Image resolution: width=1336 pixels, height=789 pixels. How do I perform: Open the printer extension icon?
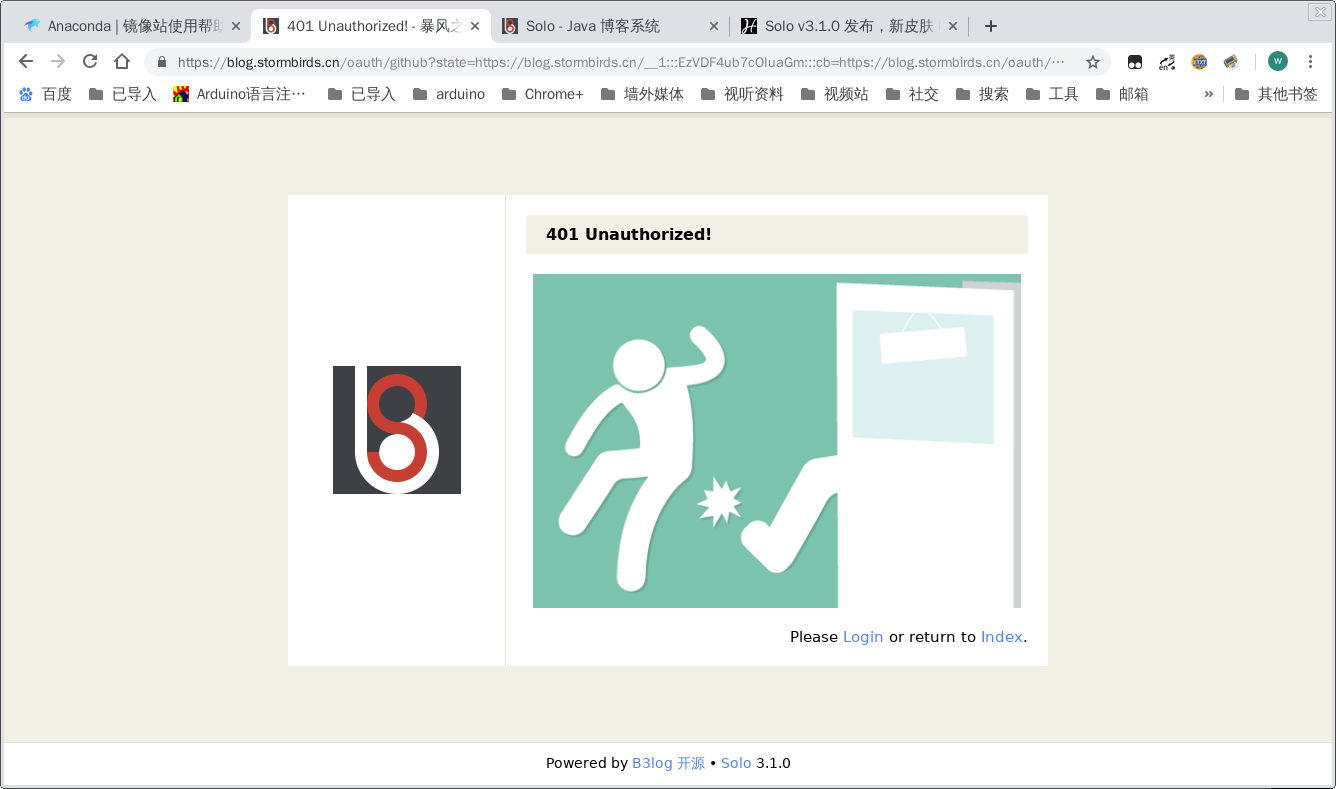pos(1230,62)
